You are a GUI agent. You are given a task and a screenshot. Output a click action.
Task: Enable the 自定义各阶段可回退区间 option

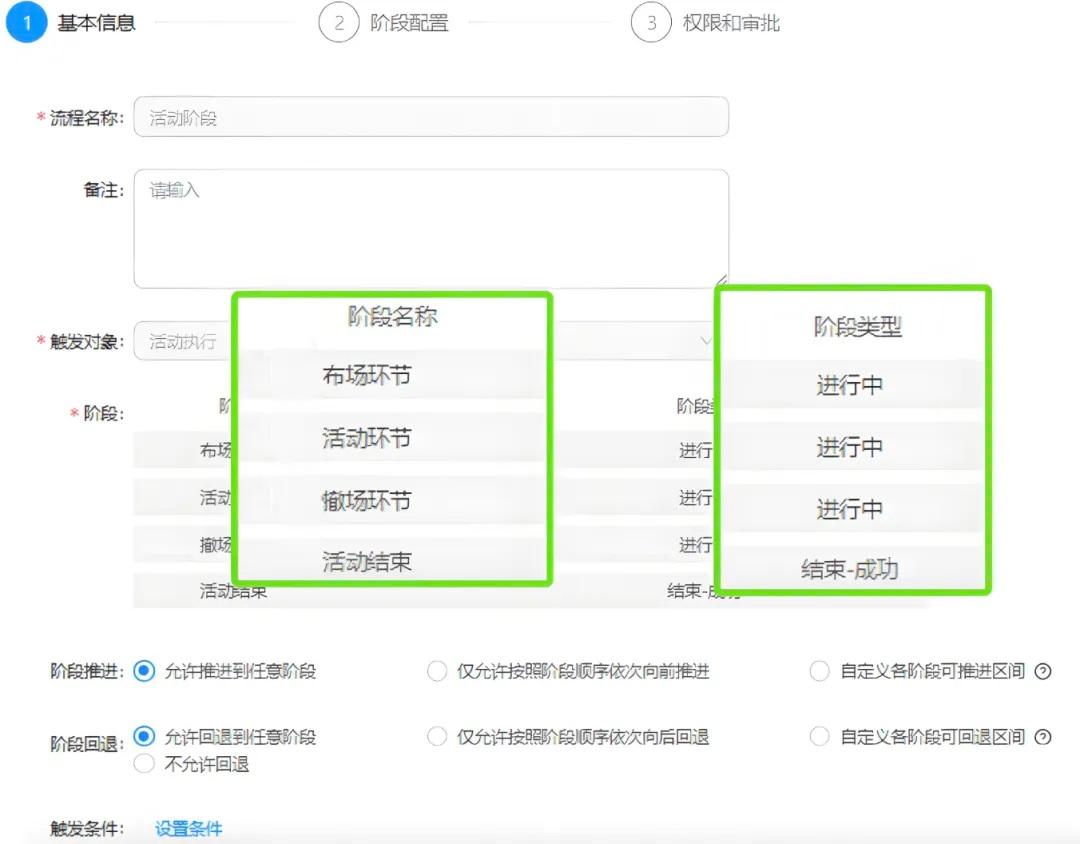pos(820,737)
